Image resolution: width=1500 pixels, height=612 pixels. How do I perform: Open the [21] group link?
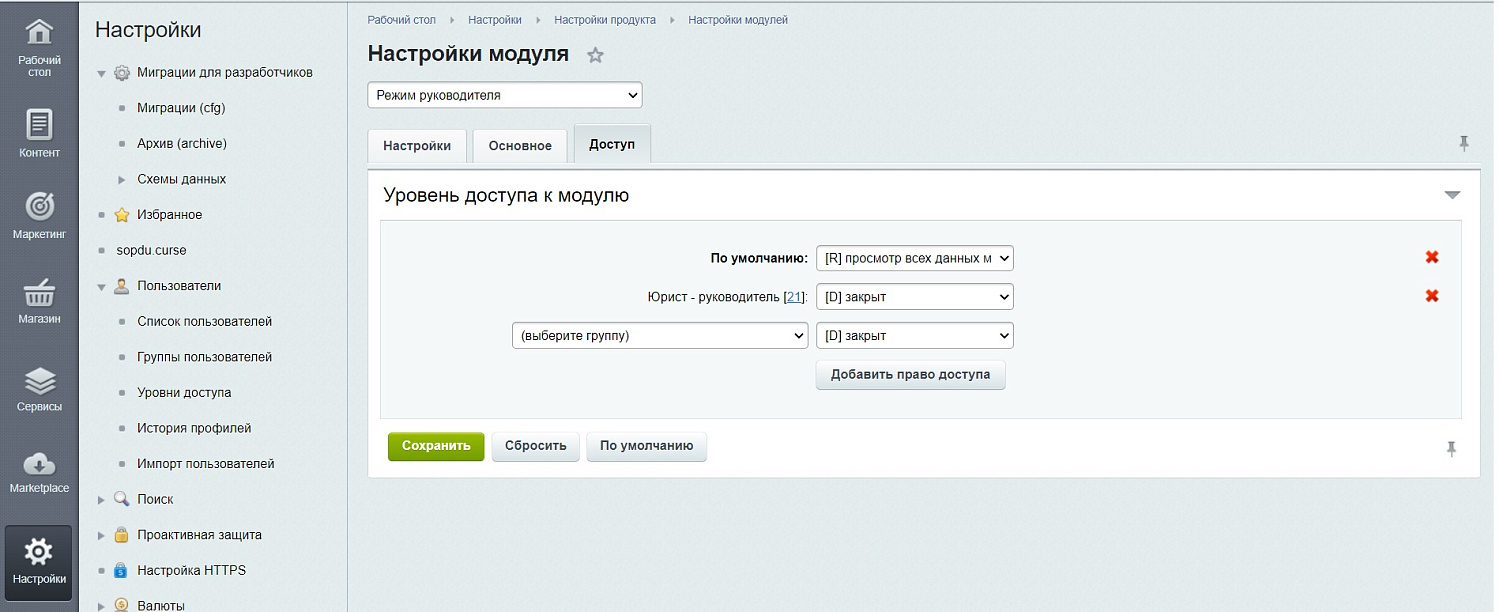pyautogui.click(x=795, y=295)
